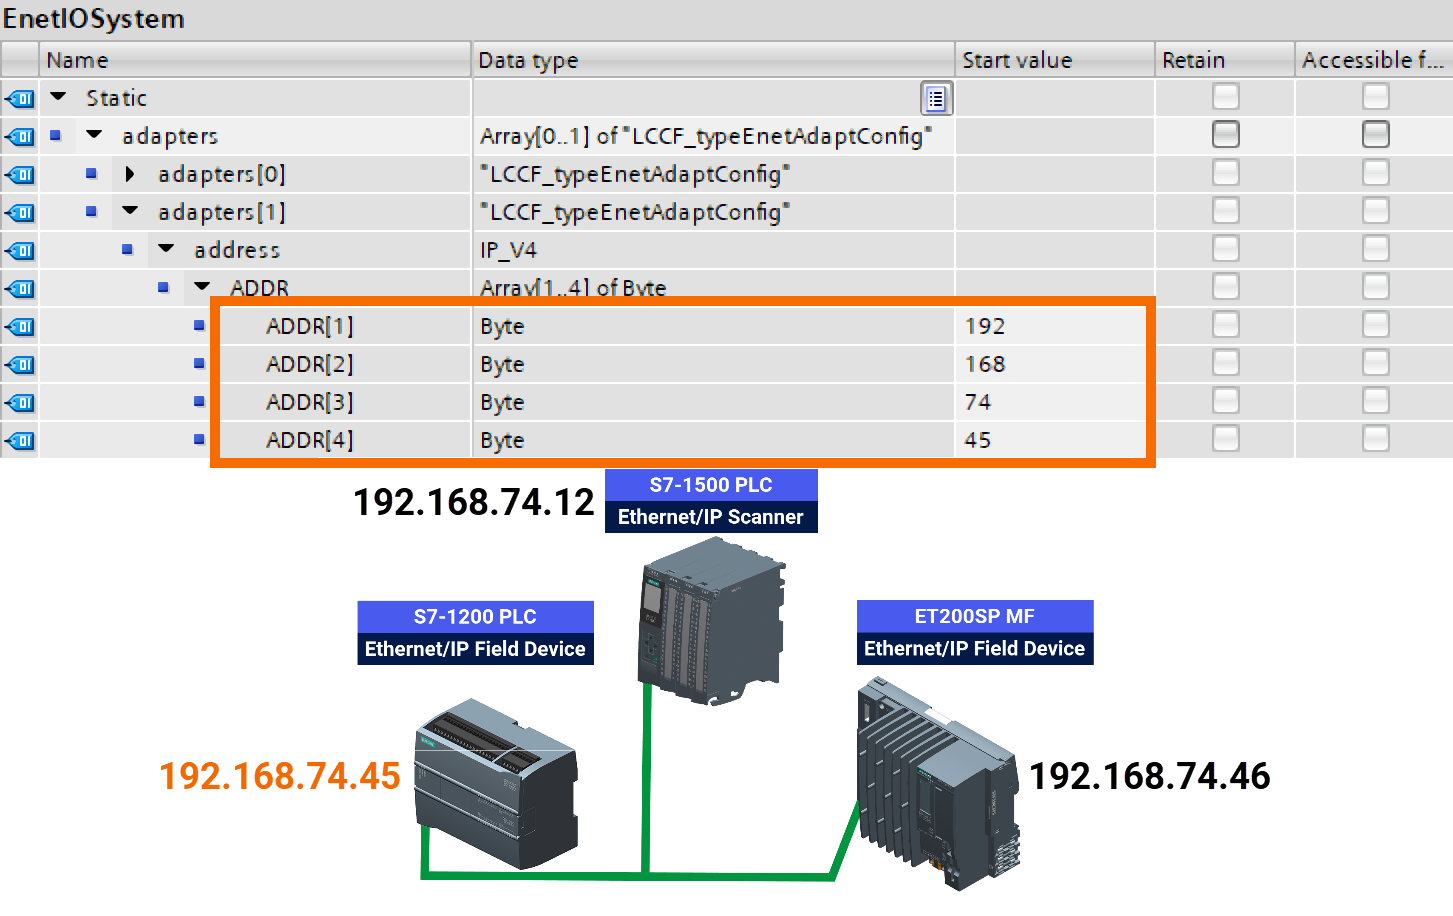1453x916 pixels.
Task: Click the IP address 192.168.74.12
Action: [x=474, y=502]
